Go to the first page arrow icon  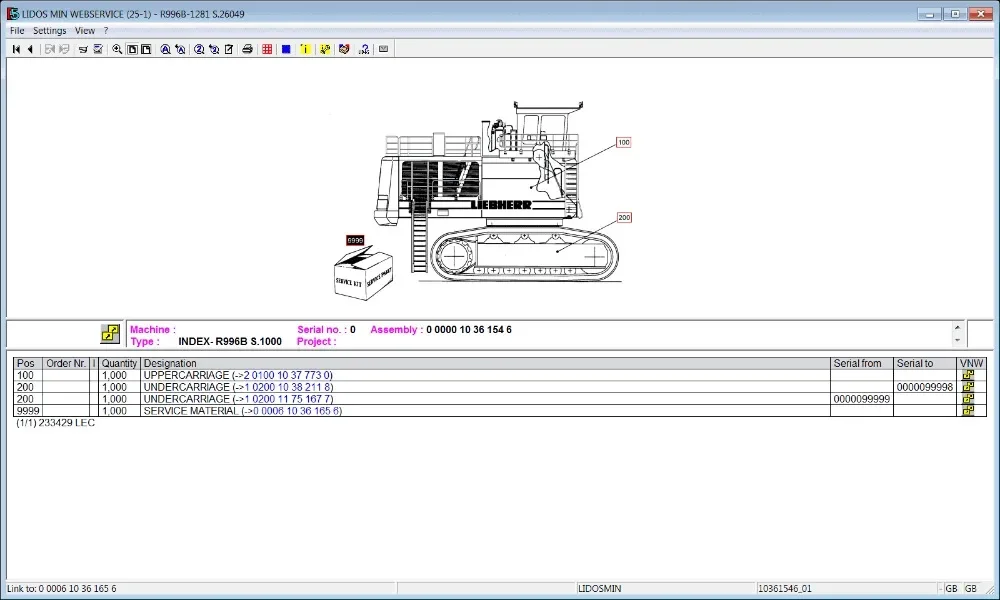pos(16,49)
